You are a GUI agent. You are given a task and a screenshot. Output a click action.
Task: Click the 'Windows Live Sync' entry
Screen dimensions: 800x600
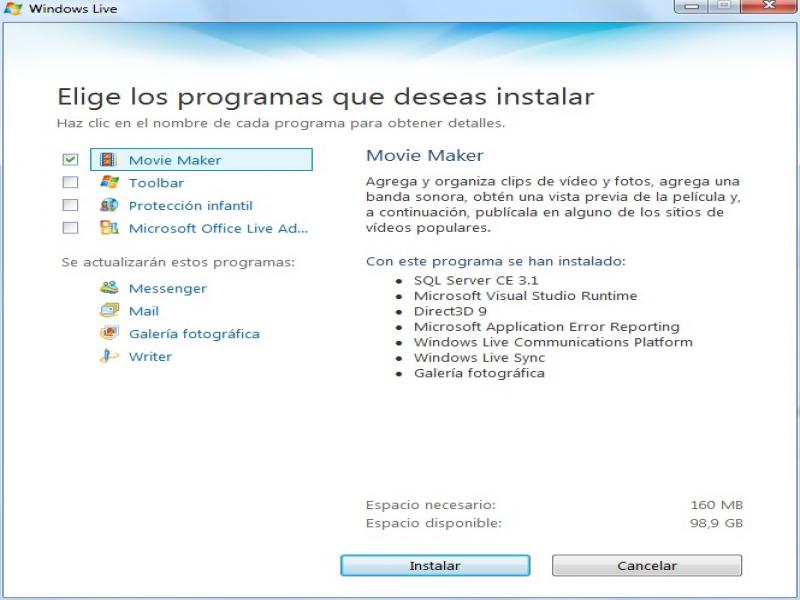(x=479, y=357)
